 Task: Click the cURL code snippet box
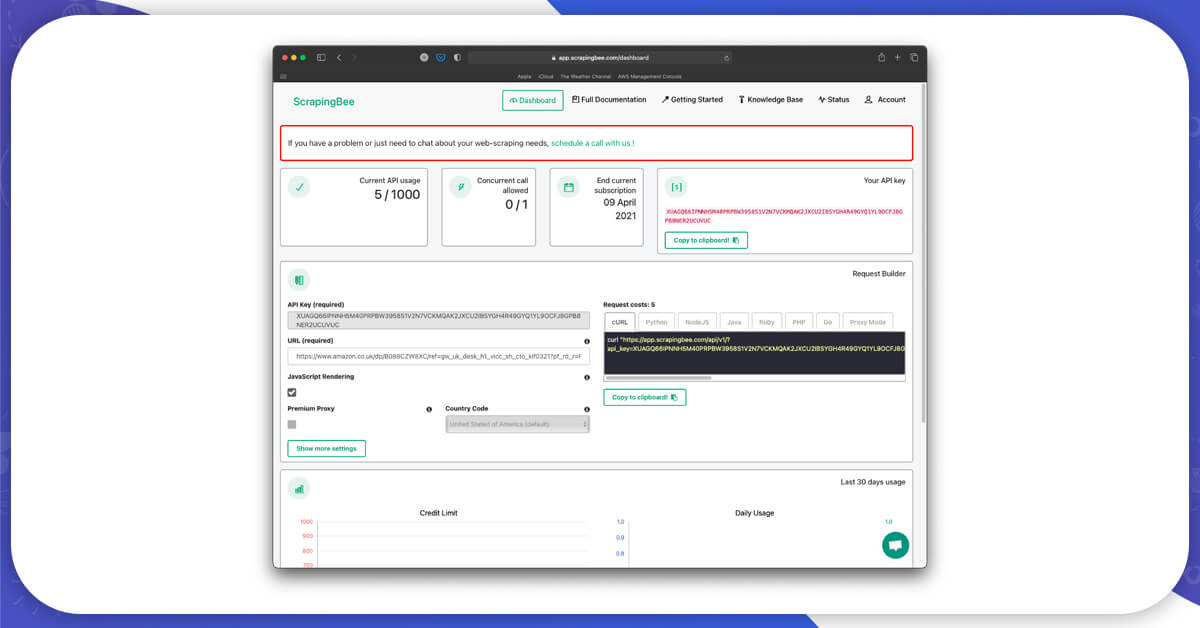755,353
